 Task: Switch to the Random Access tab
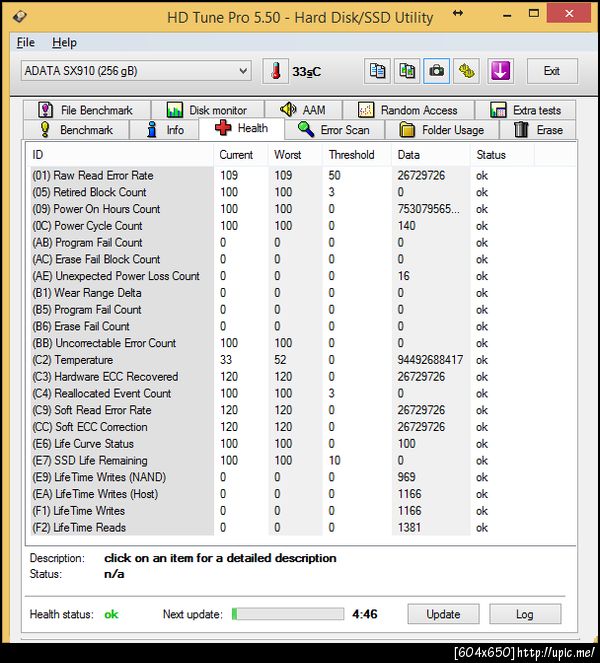coord(409,110)
